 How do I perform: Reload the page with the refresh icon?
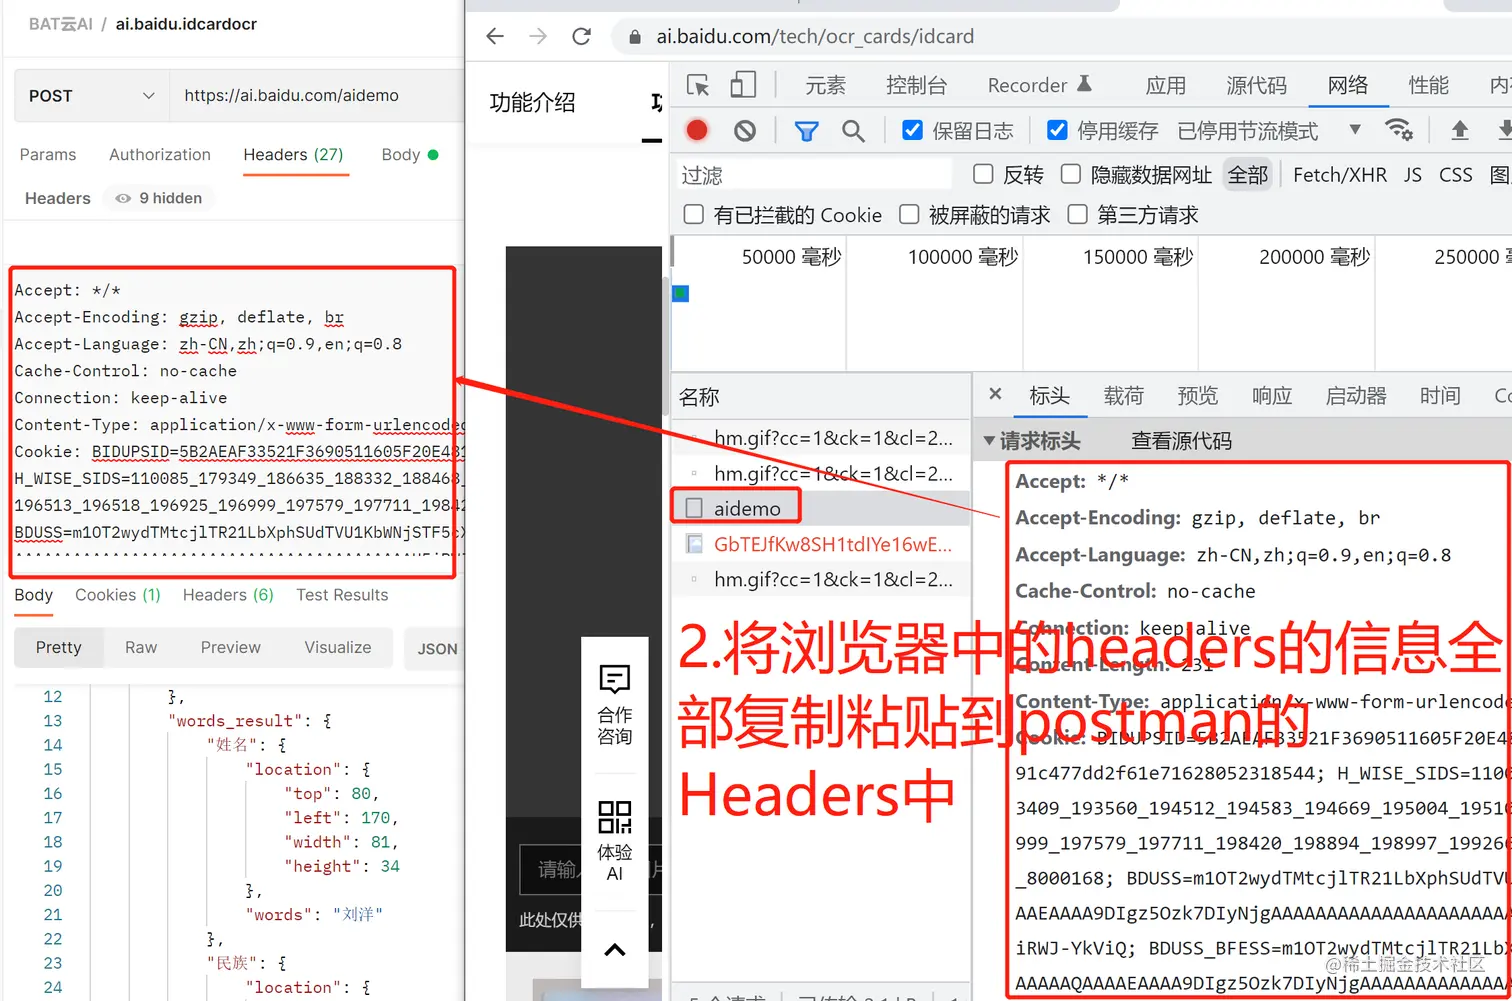click(581, 37)
